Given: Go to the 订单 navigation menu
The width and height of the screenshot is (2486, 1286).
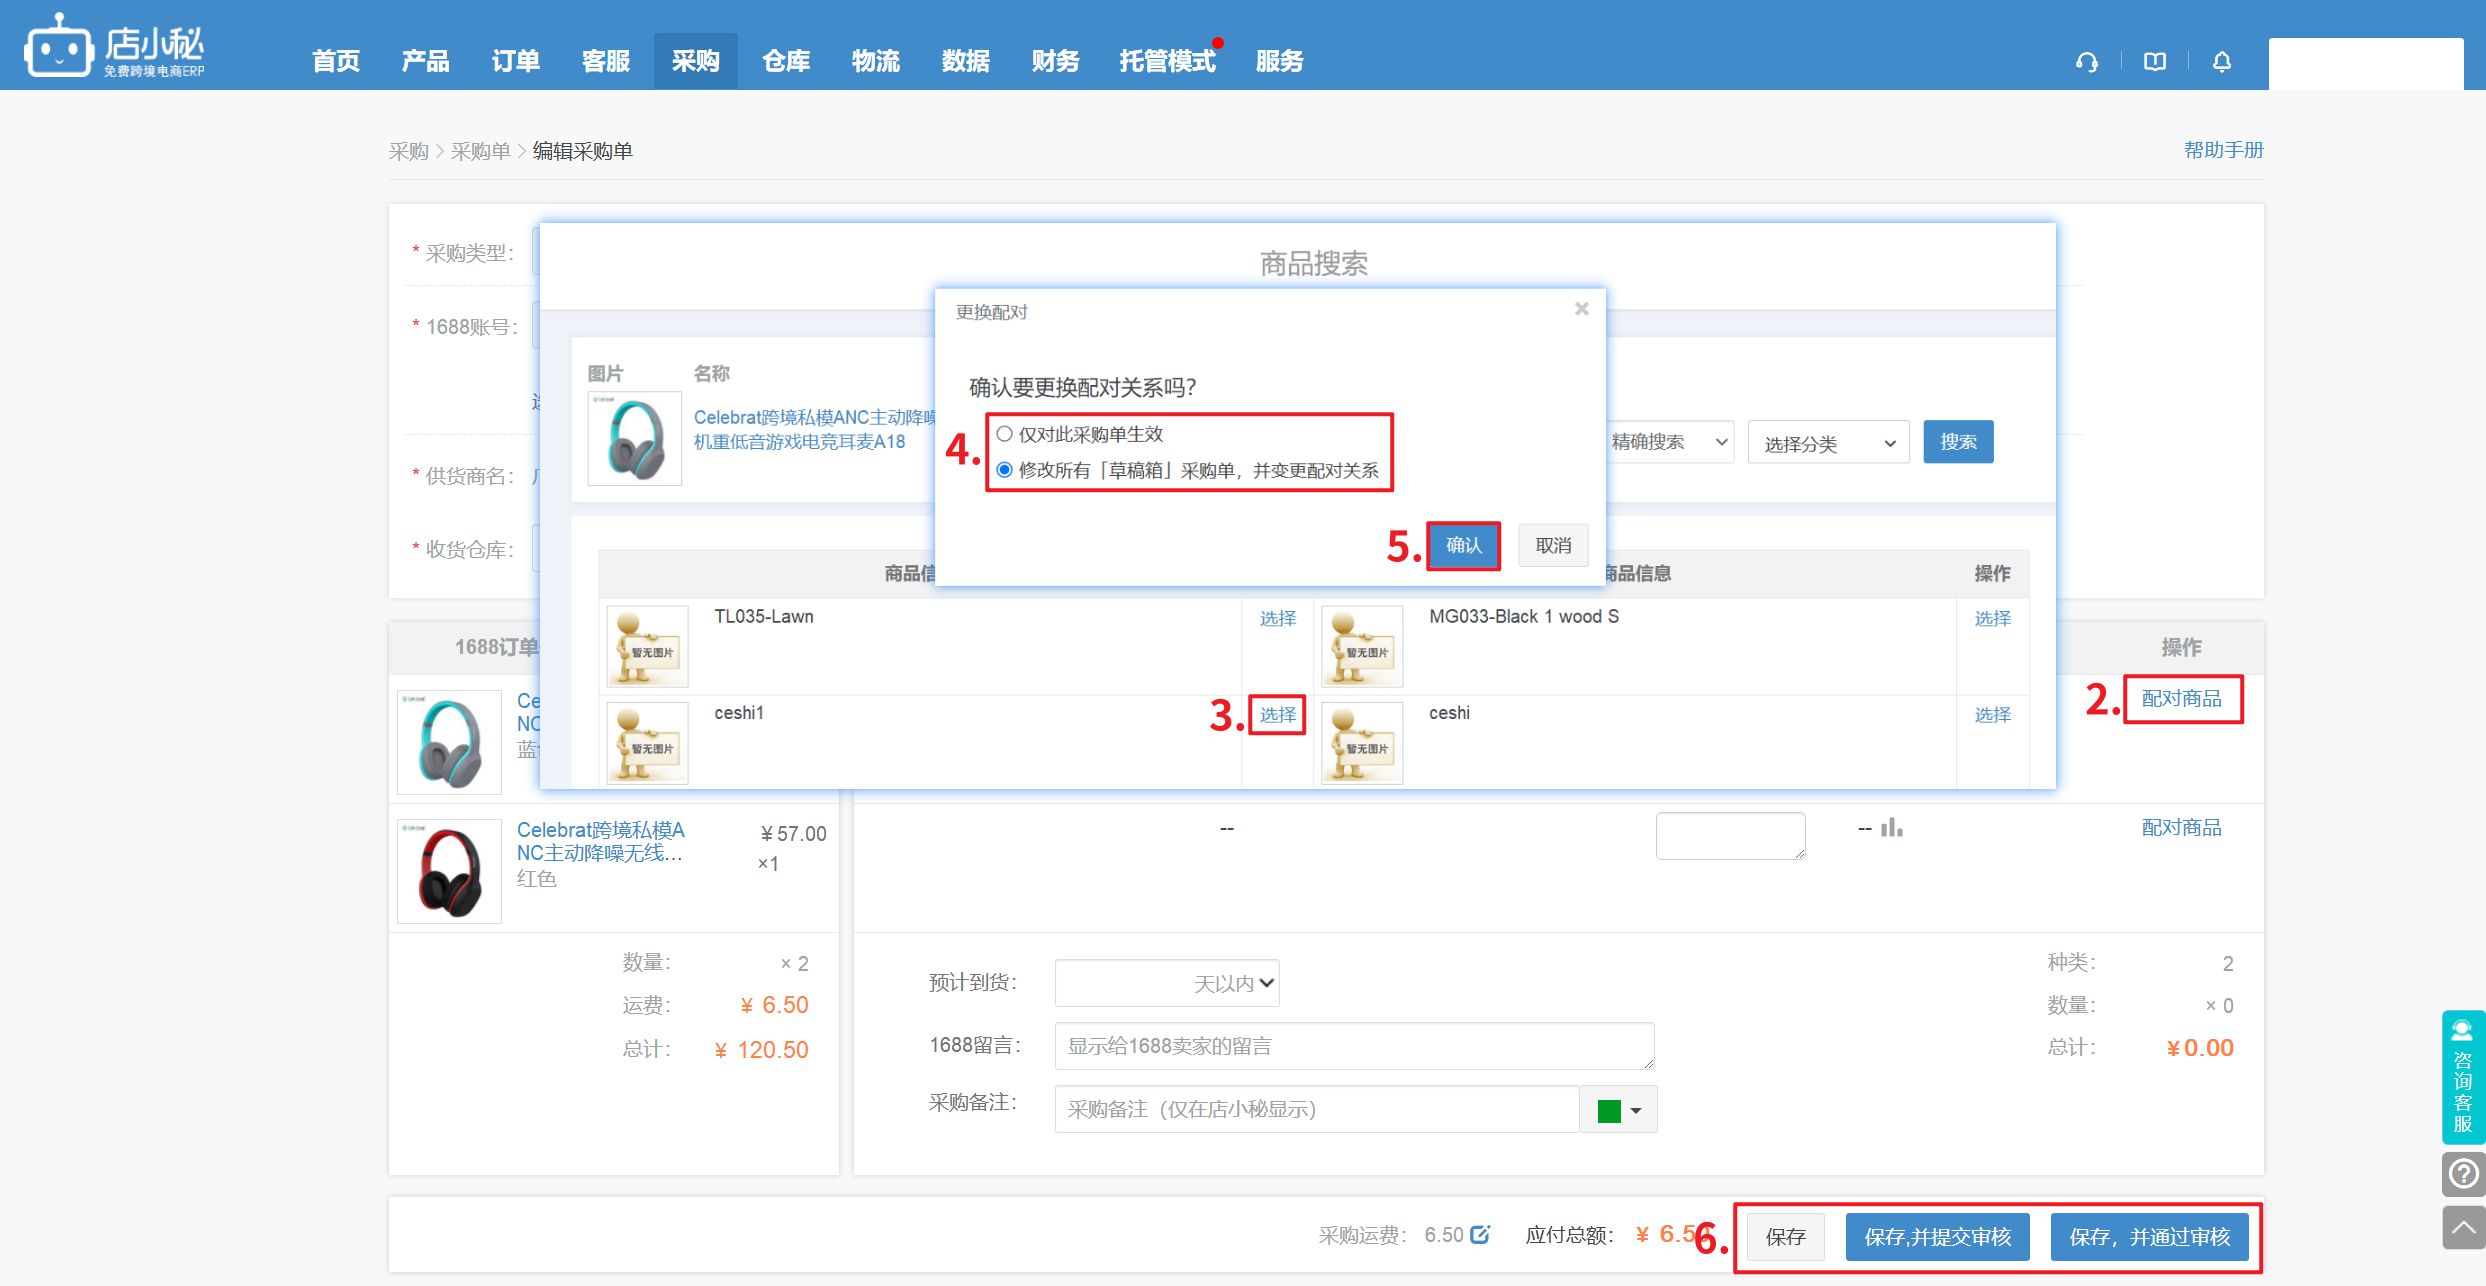Looking at the screenshot, I should (516, 61).
